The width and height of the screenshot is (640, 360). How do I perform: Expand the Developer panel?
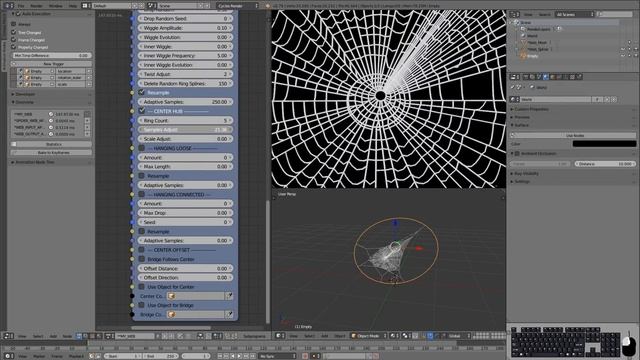(x=13, y=94)
